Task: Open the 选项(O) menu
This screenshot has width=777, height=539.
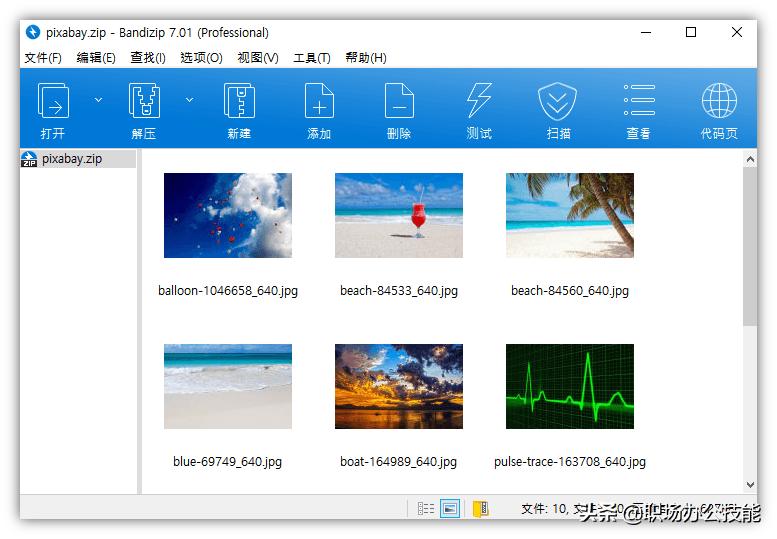Action: (201, 58)
